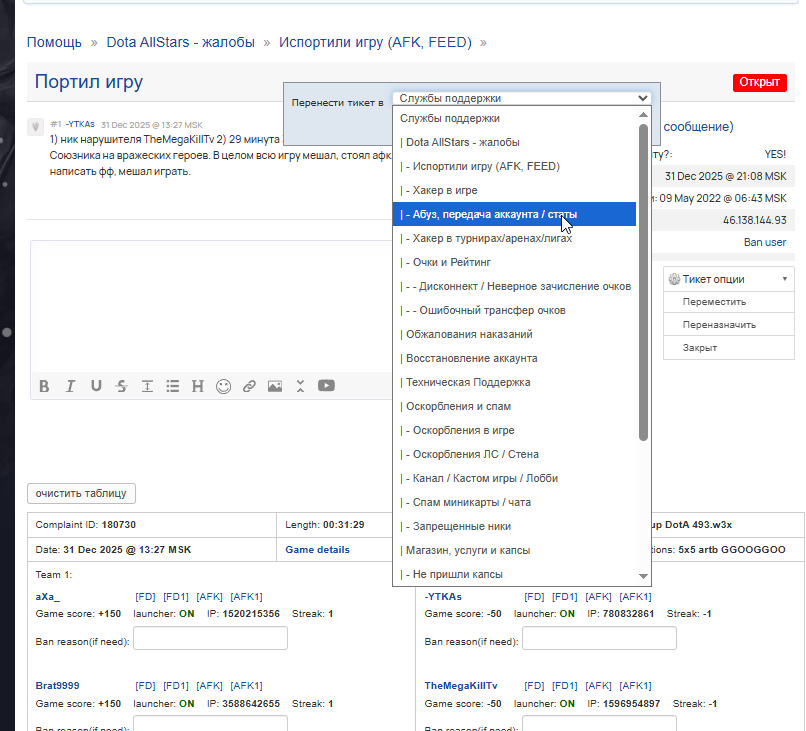
Task: Click the очистить таблицу button
Action: pyautogui.click(x=81, y=493)
